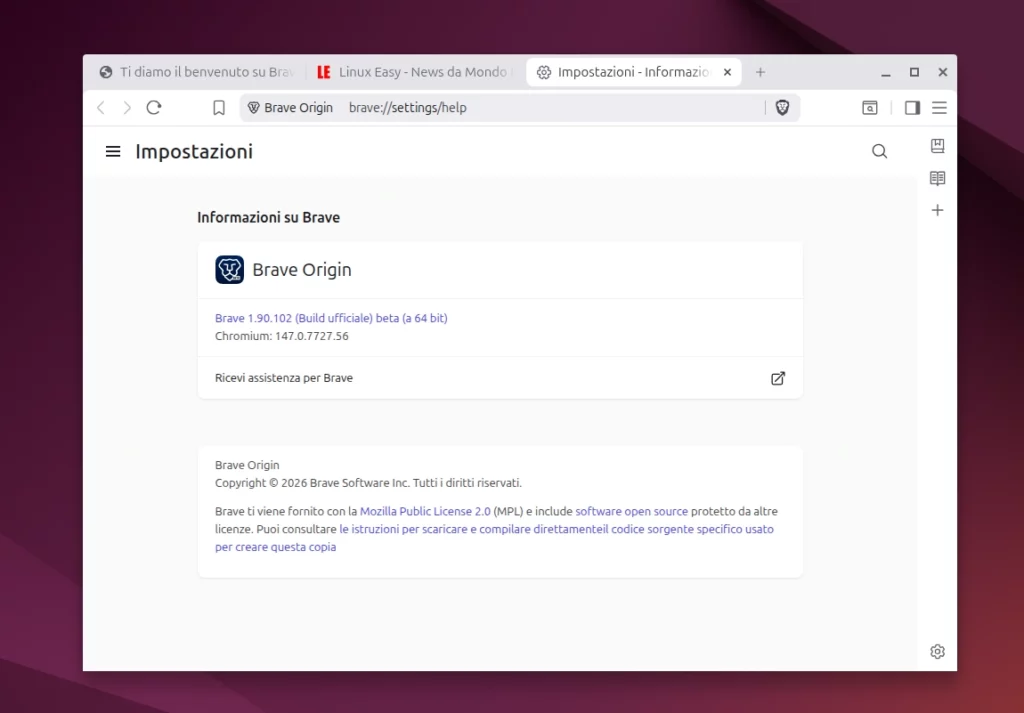
Task: Go back using the navigation arrow
Action: [100, 107]
